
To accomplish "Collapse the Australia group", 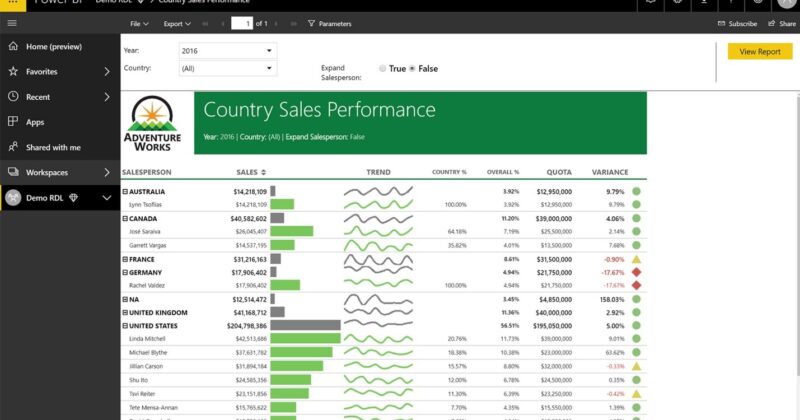I will tap(125, 191).
